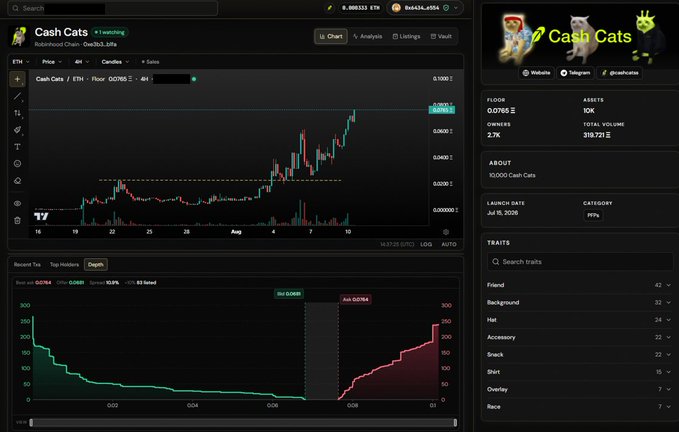Switch to the Vault tab

[441, 36]
